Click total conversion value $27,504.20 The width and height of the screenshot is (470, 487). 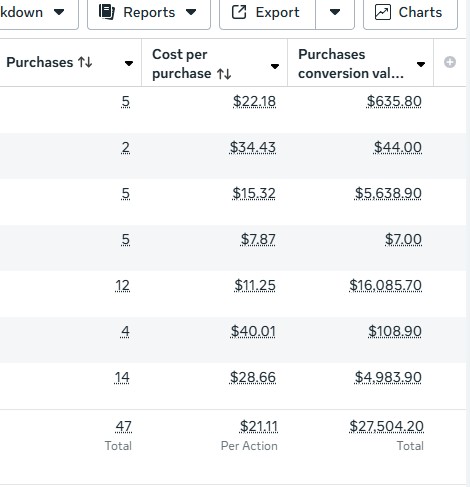[x=387, y=426]
